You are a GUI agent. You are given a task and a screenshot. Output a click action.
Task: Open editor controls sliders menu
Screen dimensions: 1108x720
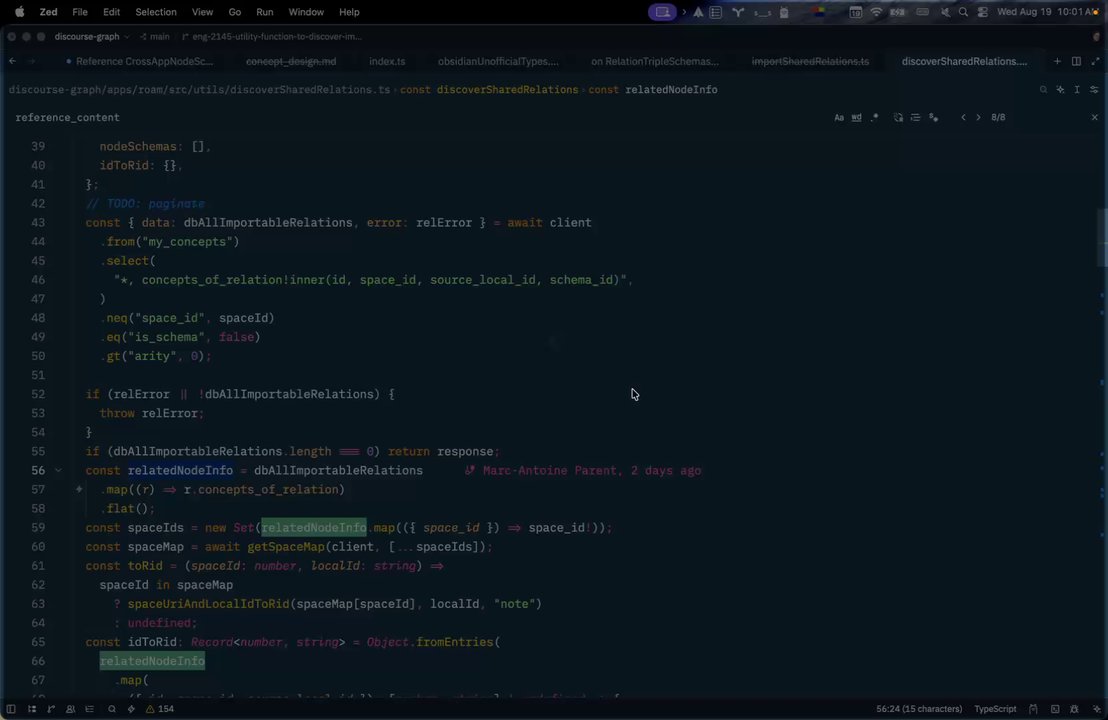1095,90
